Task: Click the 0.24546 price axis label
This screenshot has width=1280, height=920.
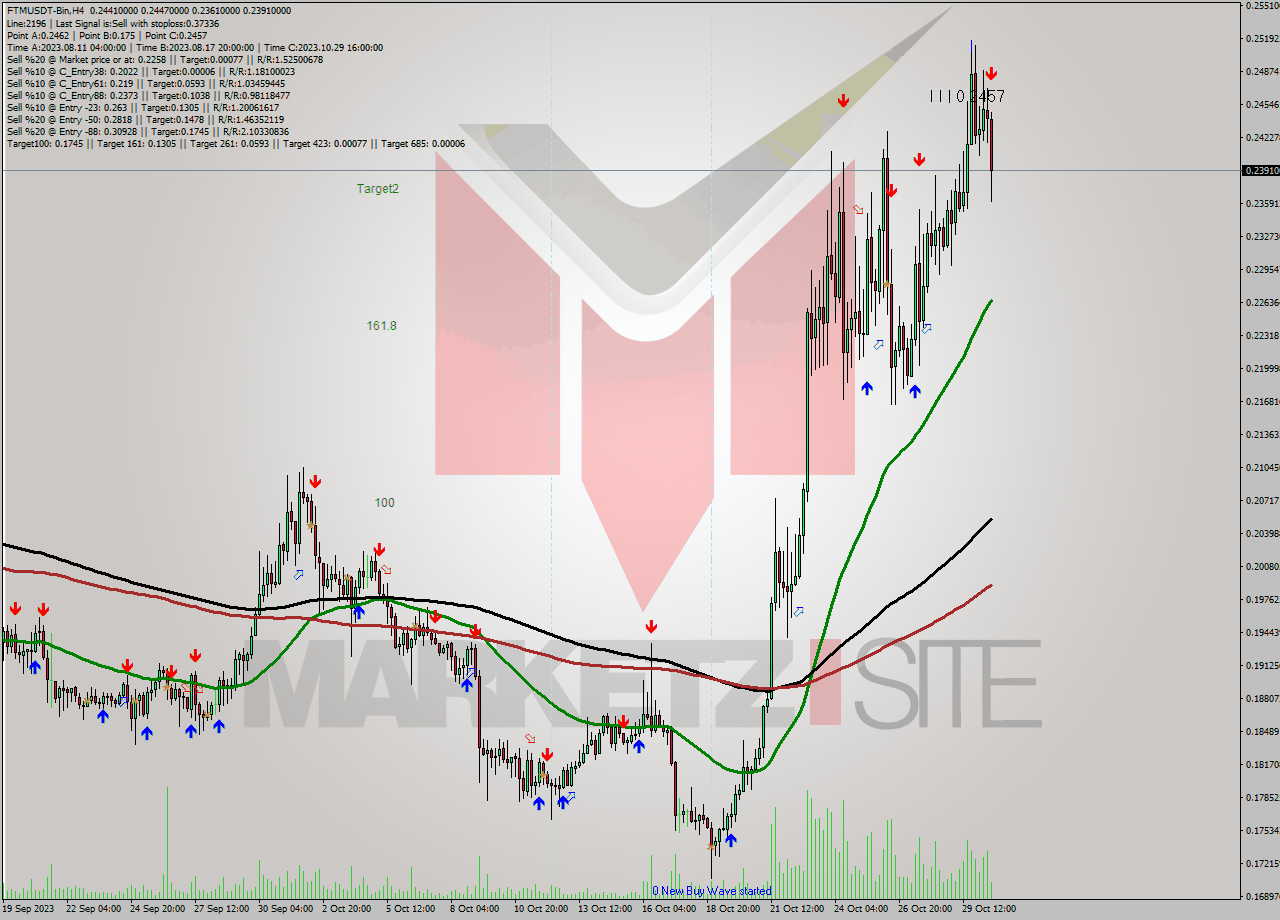Action: tap(1263, 104)
